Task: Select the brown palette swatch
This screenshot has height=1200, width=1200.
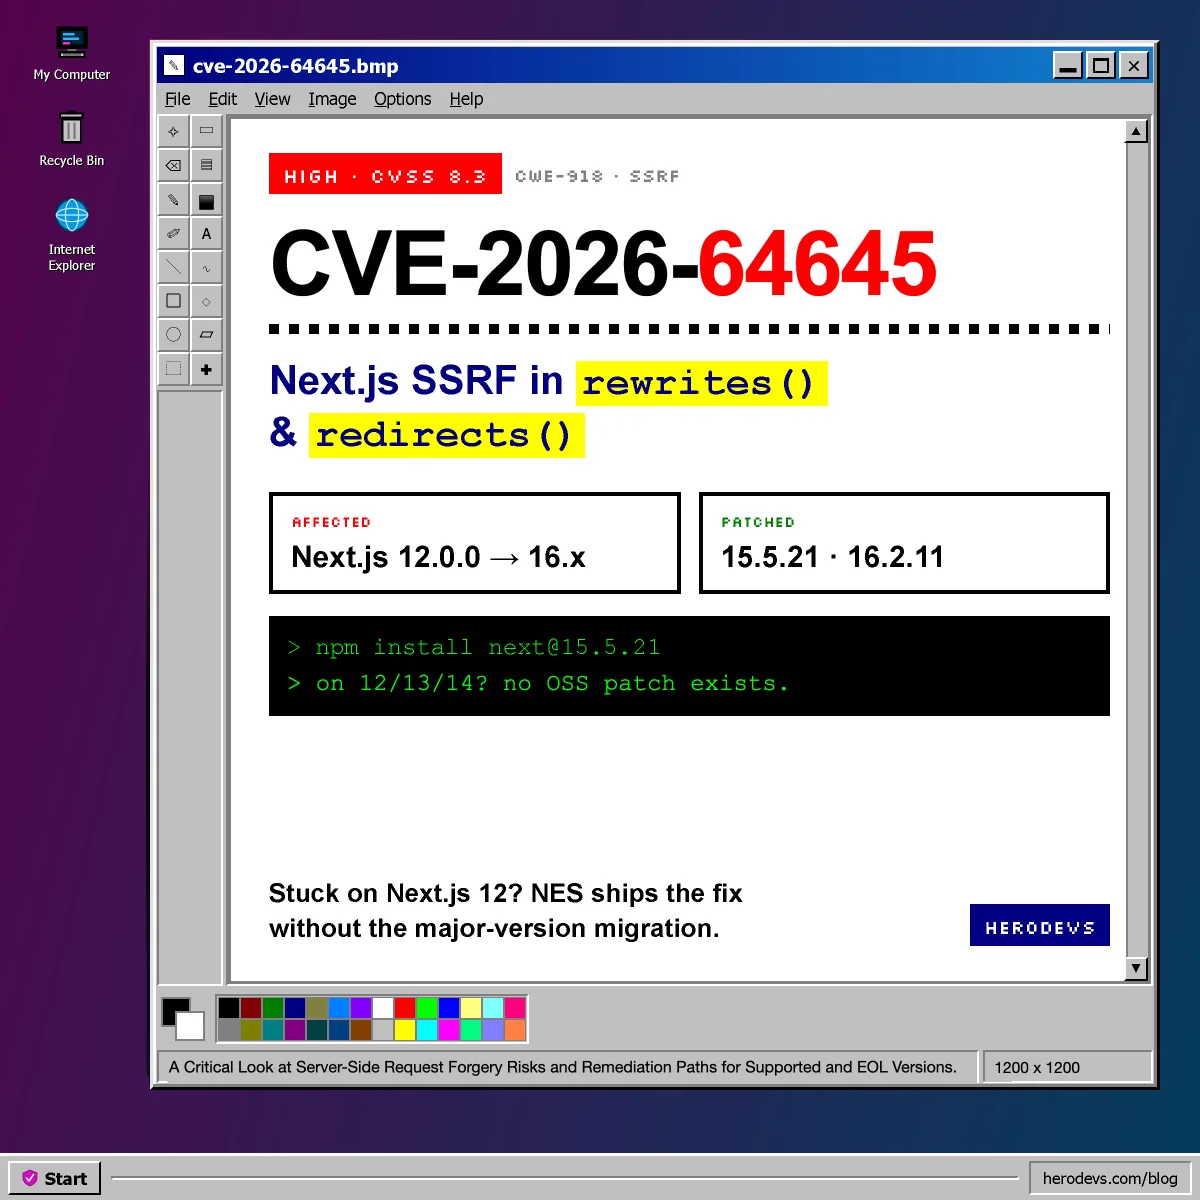Action: click(x=361, y=1030)
